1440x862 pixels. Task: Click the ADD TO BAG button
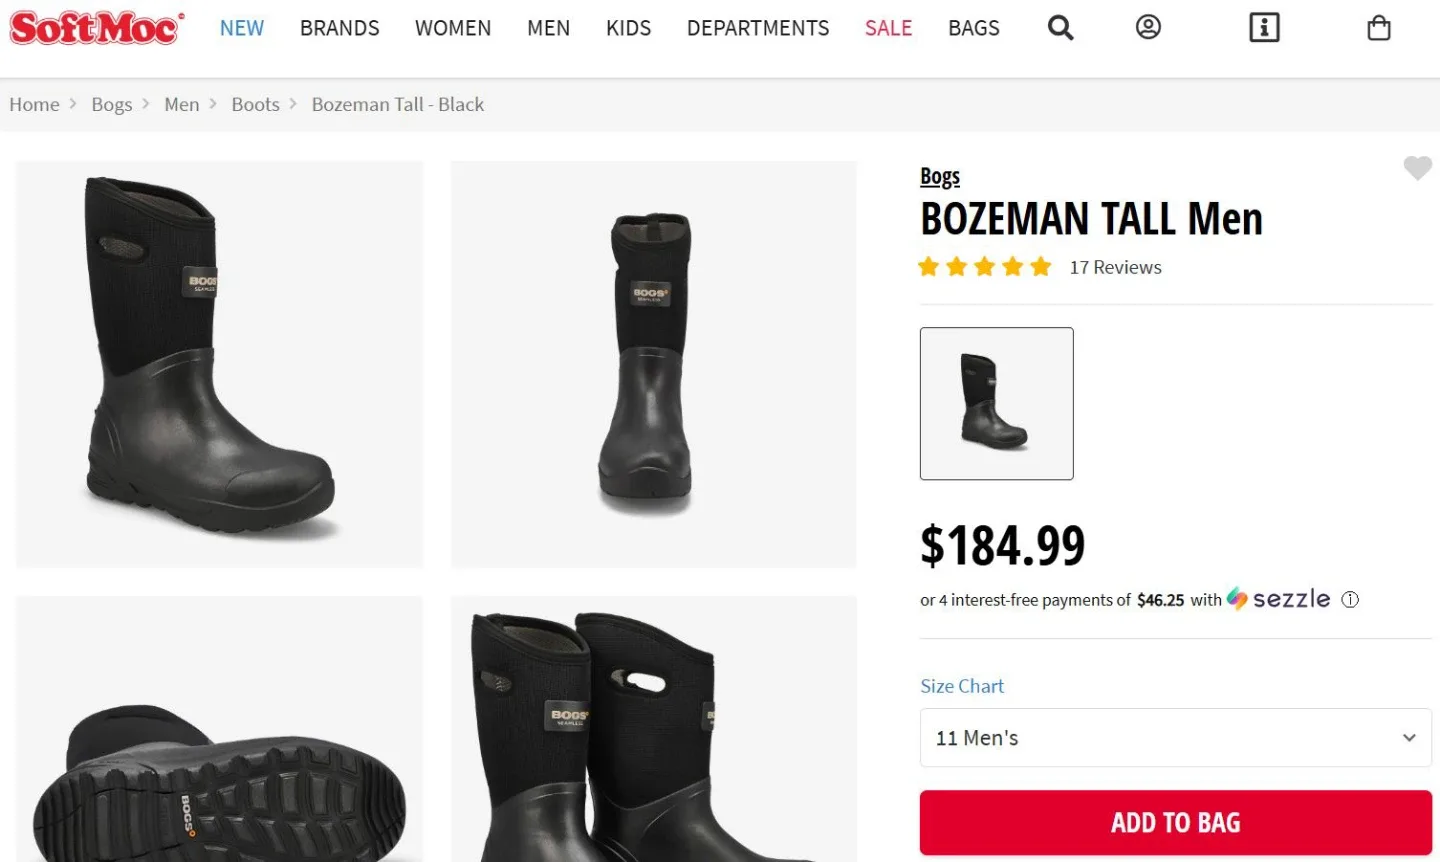pyautogui.click(x=1175, y=822)
